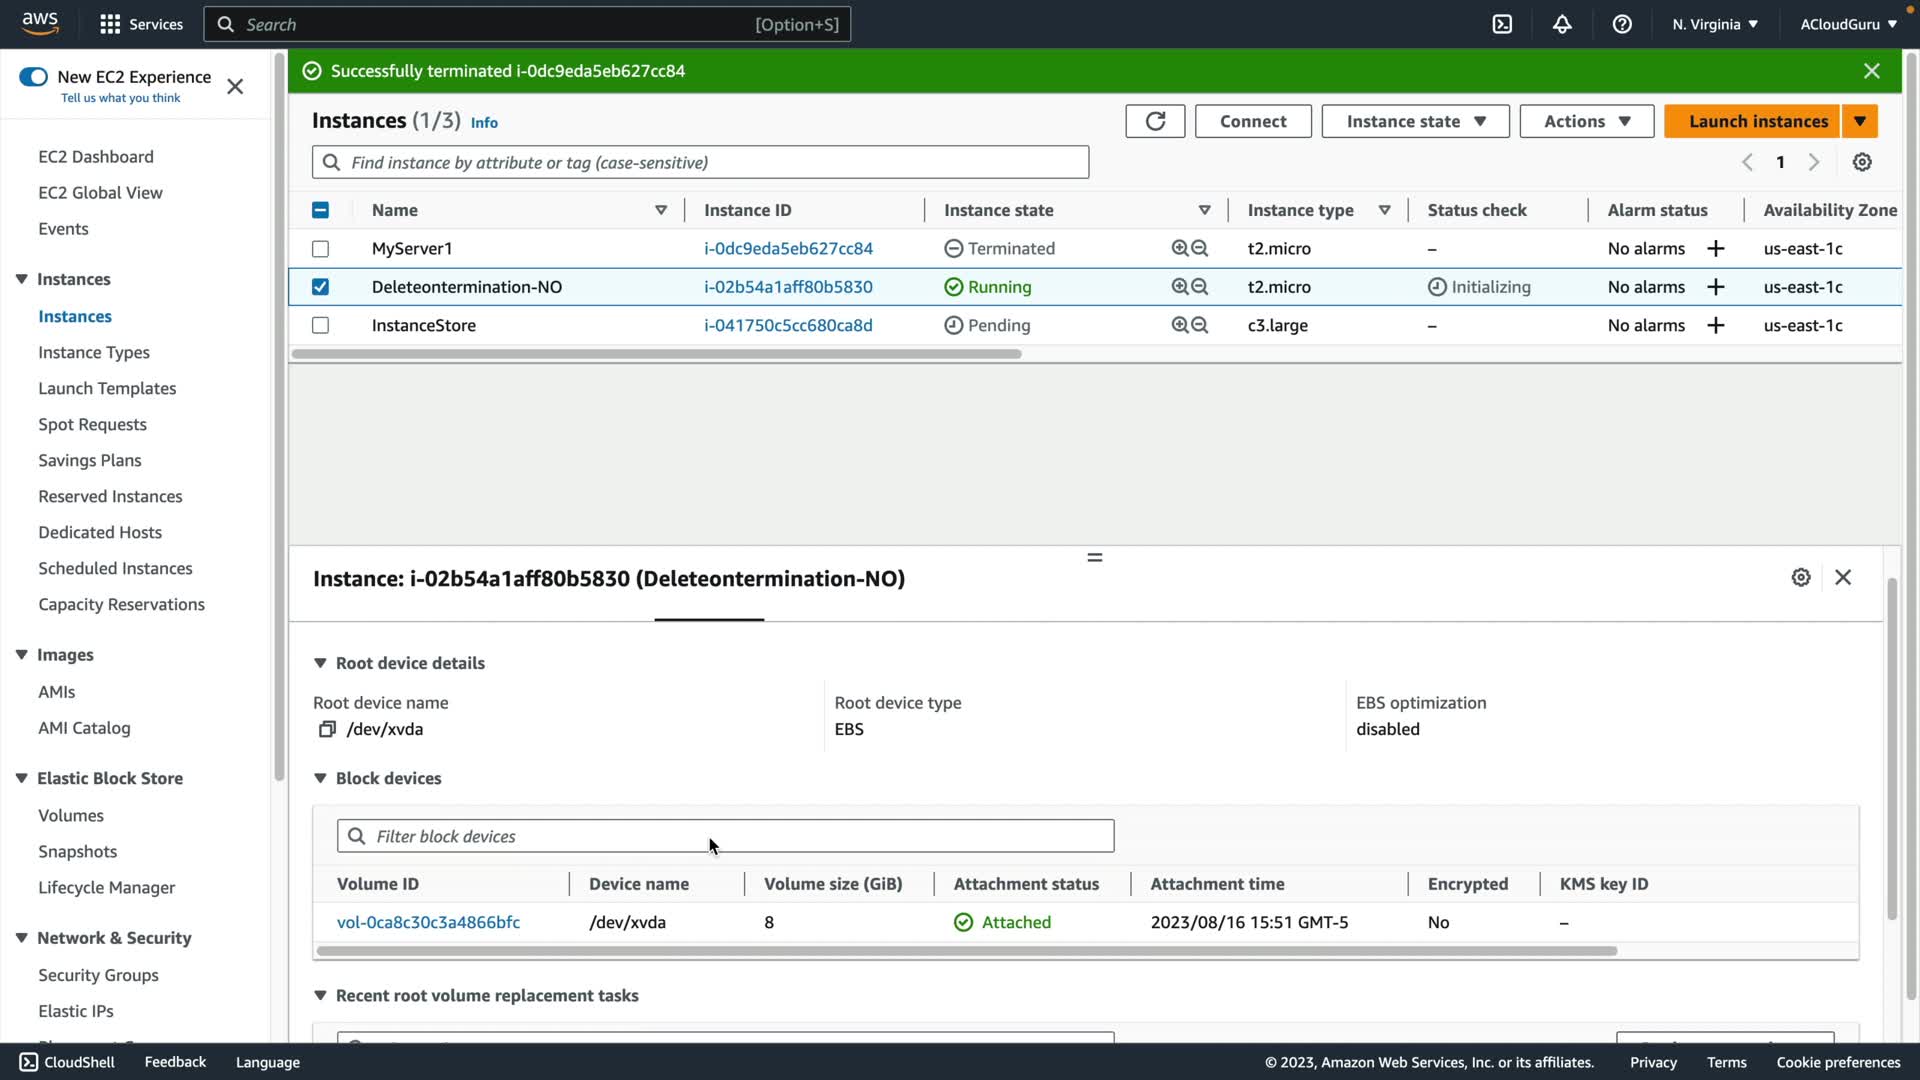Copy the /dev/xvda root device name
Viewport: 1920px width, 1080px height.
[x=327, y=729]
